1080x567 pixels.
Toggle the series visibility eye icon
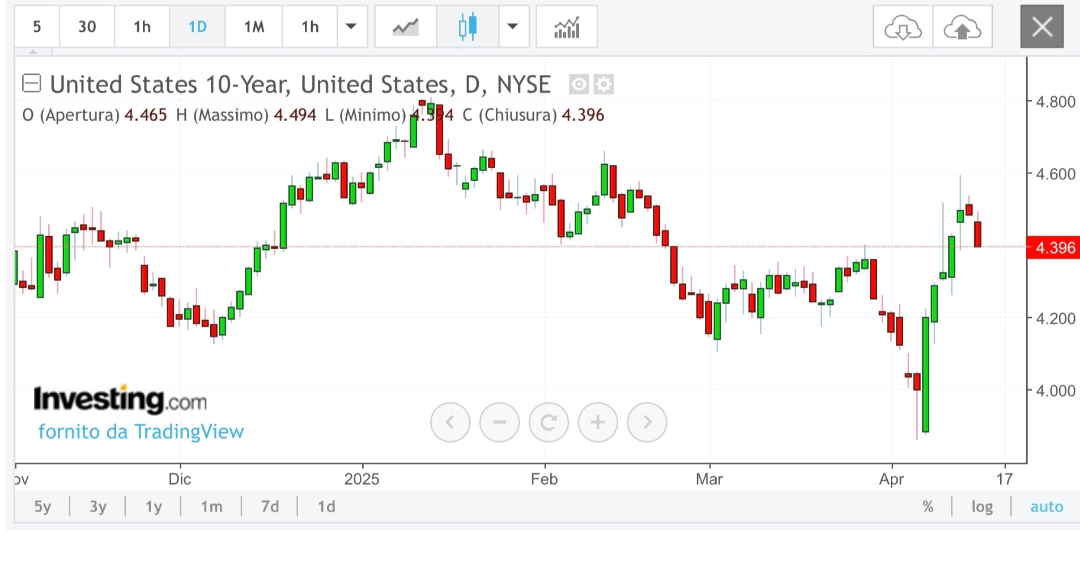(579, 84)
